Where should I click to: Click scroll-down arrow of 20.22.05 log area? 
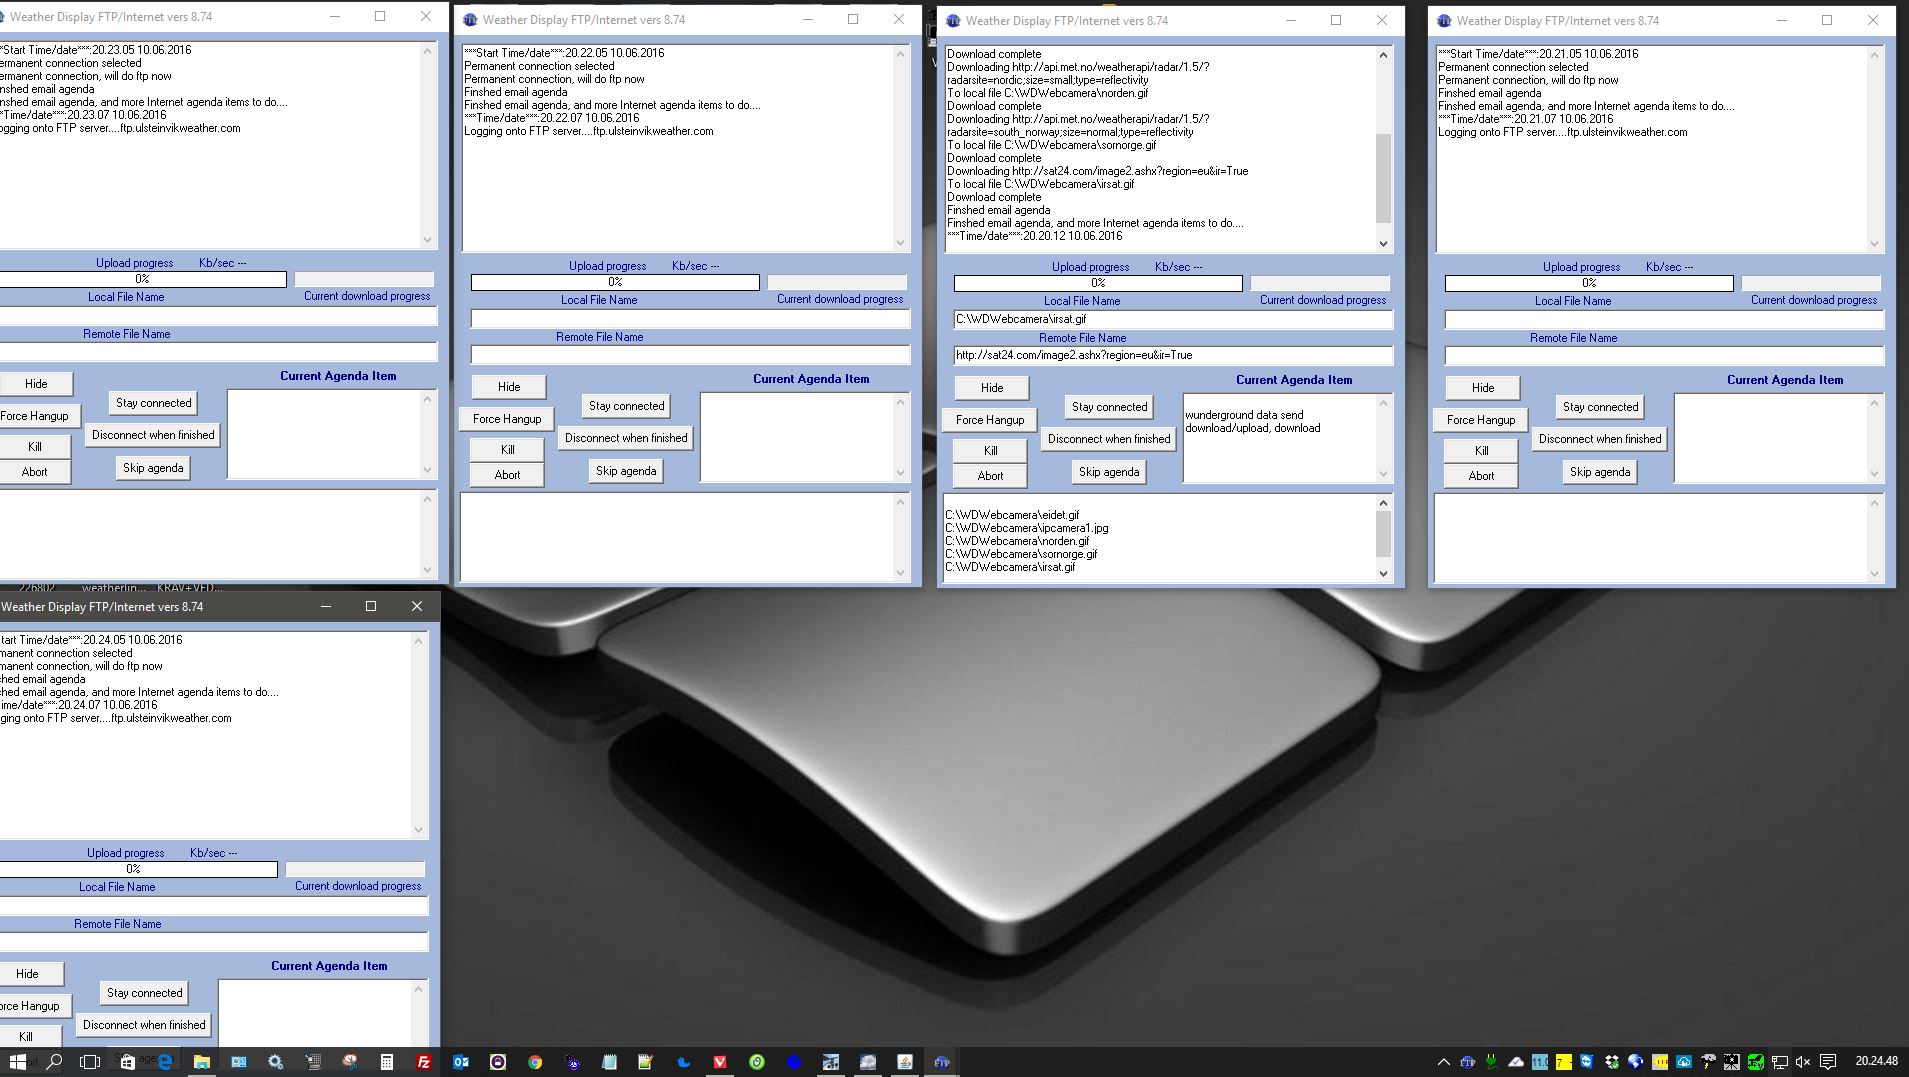pos(900,243)
